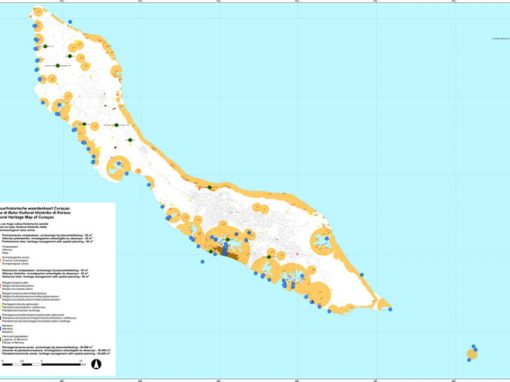Click the 'Places of Memory' legend entry
This screenshot has height=382, width=510.
click(12, 342)
